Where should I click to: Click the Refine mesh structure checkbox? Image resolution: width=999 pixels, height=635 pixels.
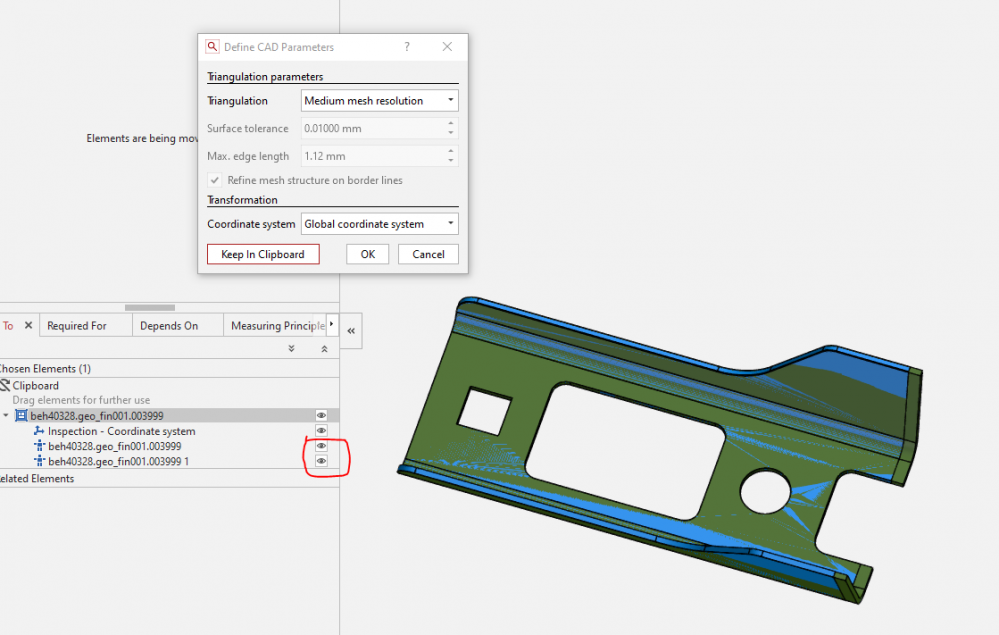214,180
